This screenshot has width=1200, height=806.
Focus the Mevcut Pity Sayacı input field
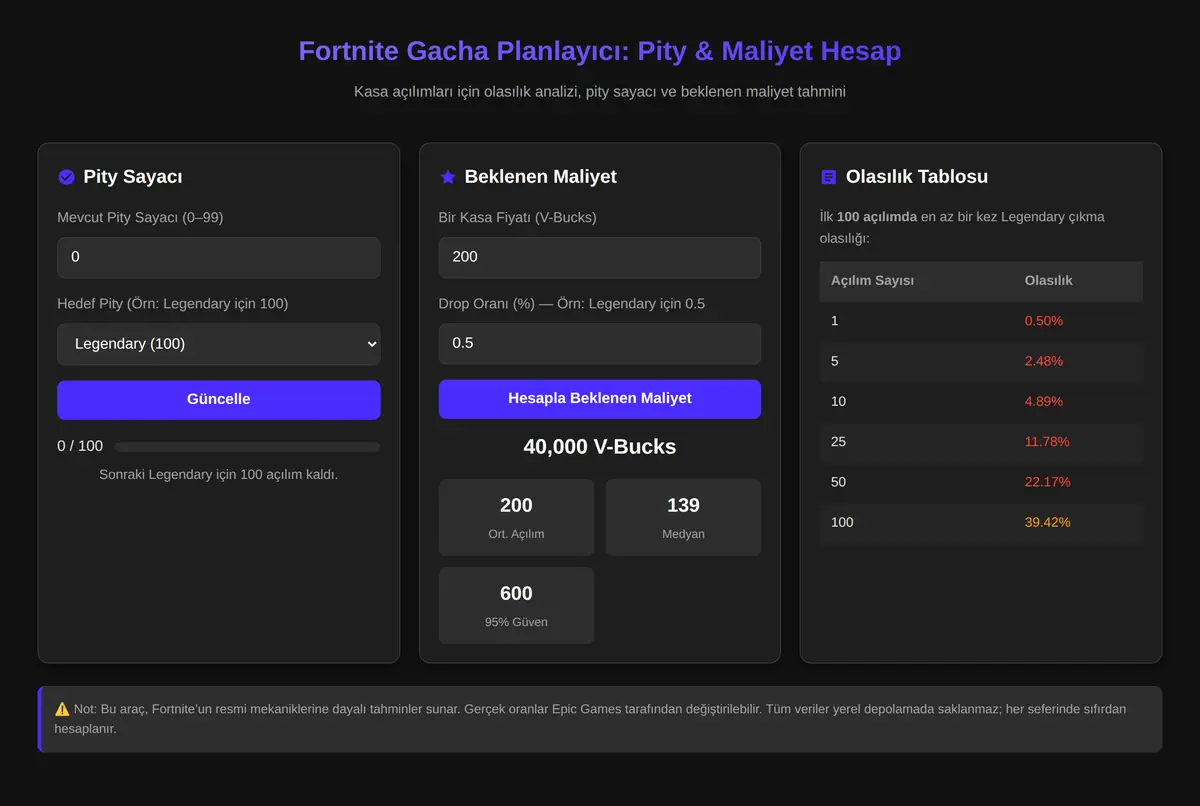219,257
